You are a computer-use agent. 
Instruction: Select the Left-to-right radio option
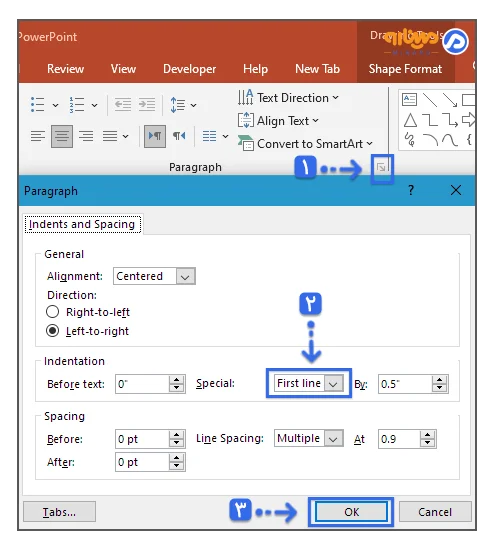point(53,331)
